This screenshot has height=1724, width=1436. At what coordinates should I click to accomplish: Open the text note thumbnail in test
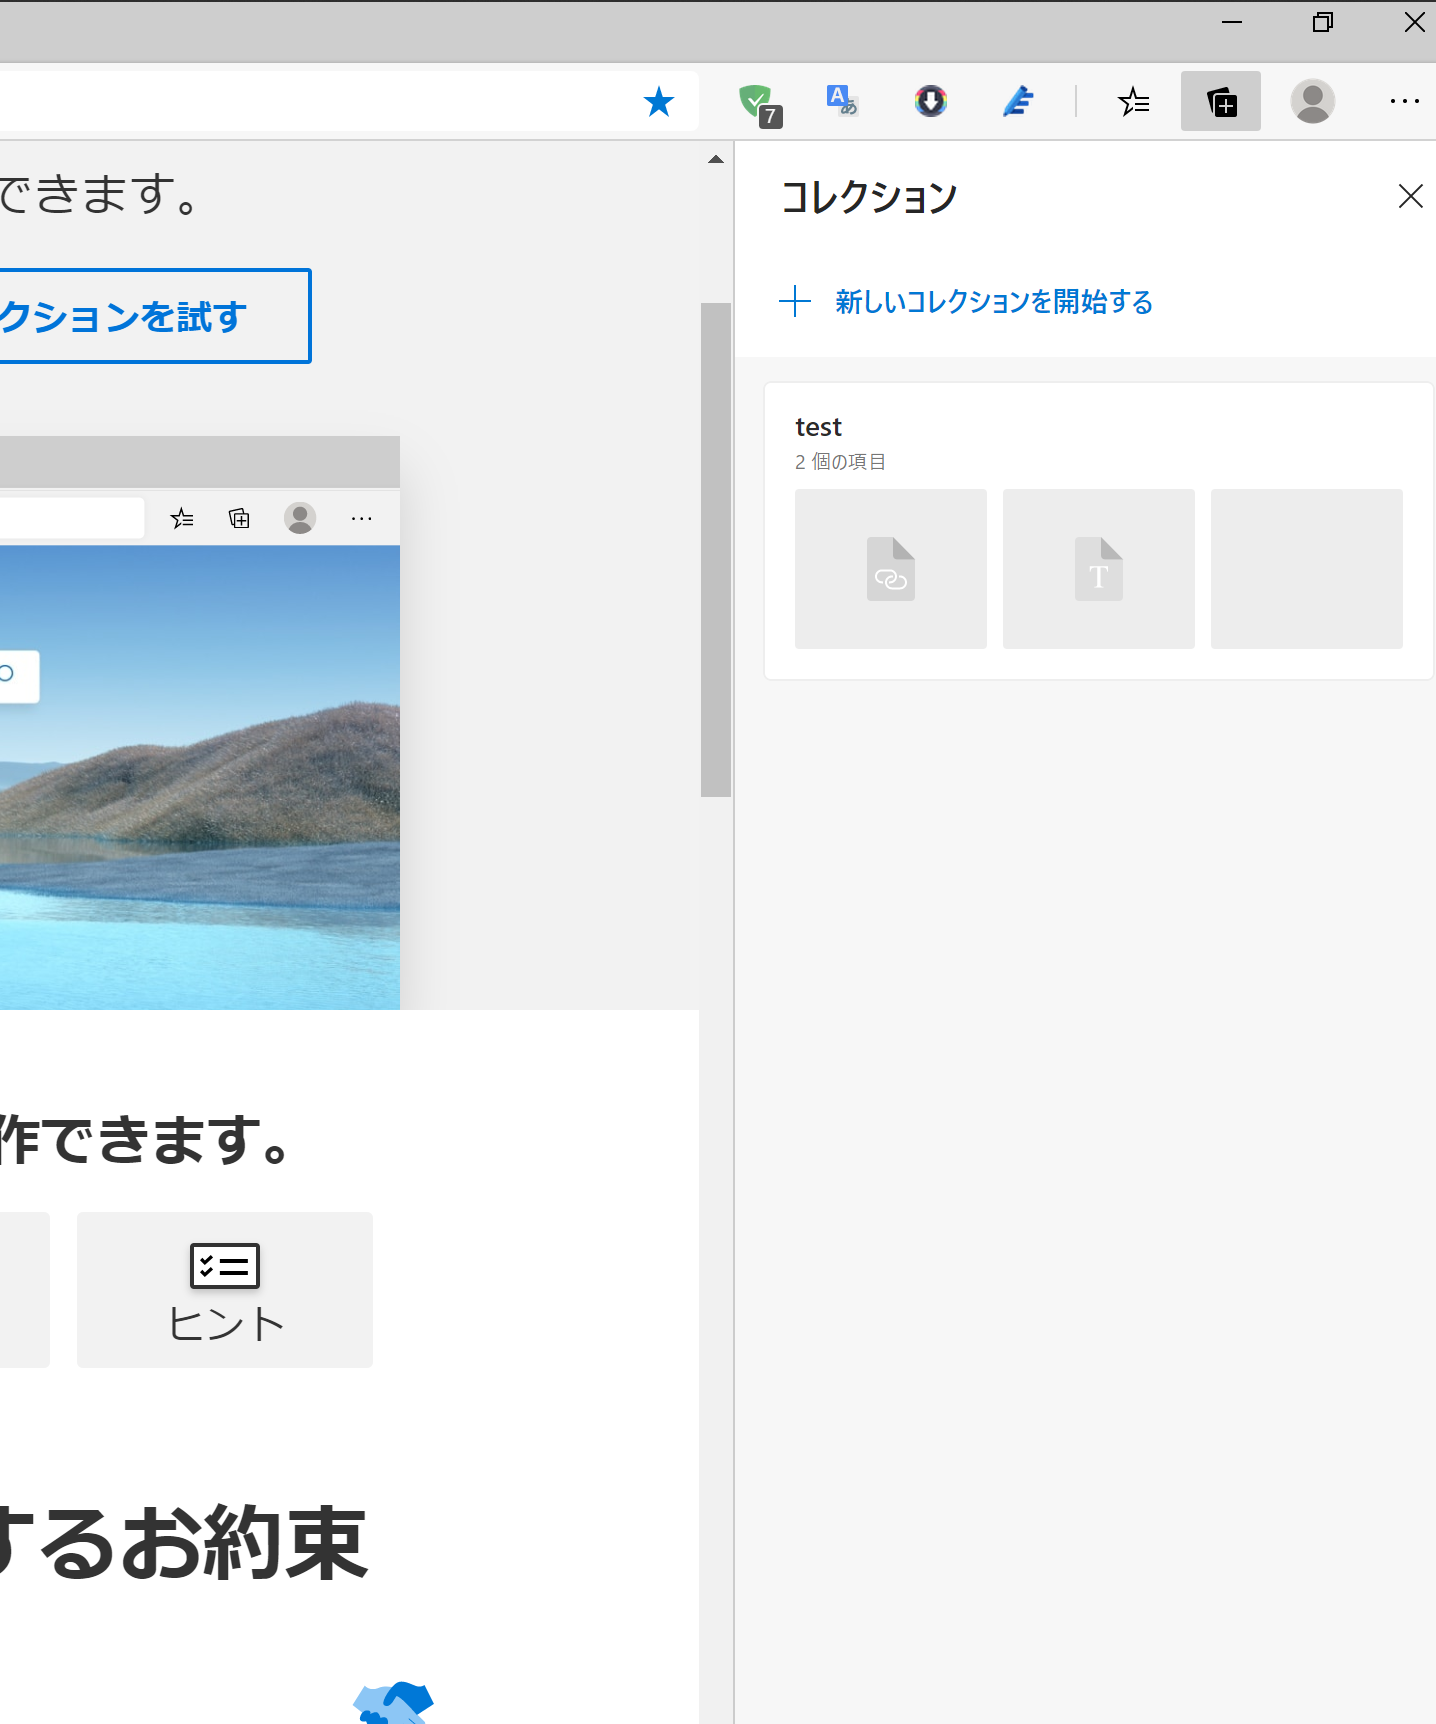click(x=1098, y=569)
